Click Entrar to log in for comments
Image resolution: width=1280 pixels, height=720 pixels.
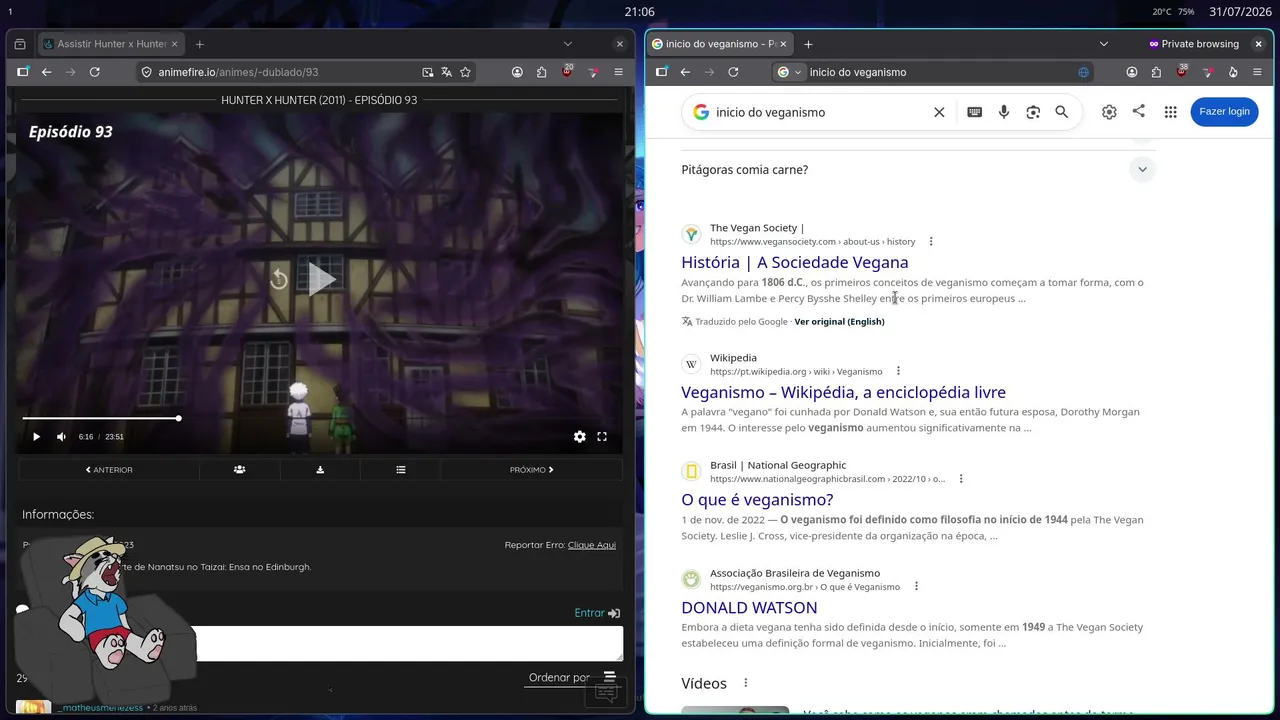pos(597,613)
